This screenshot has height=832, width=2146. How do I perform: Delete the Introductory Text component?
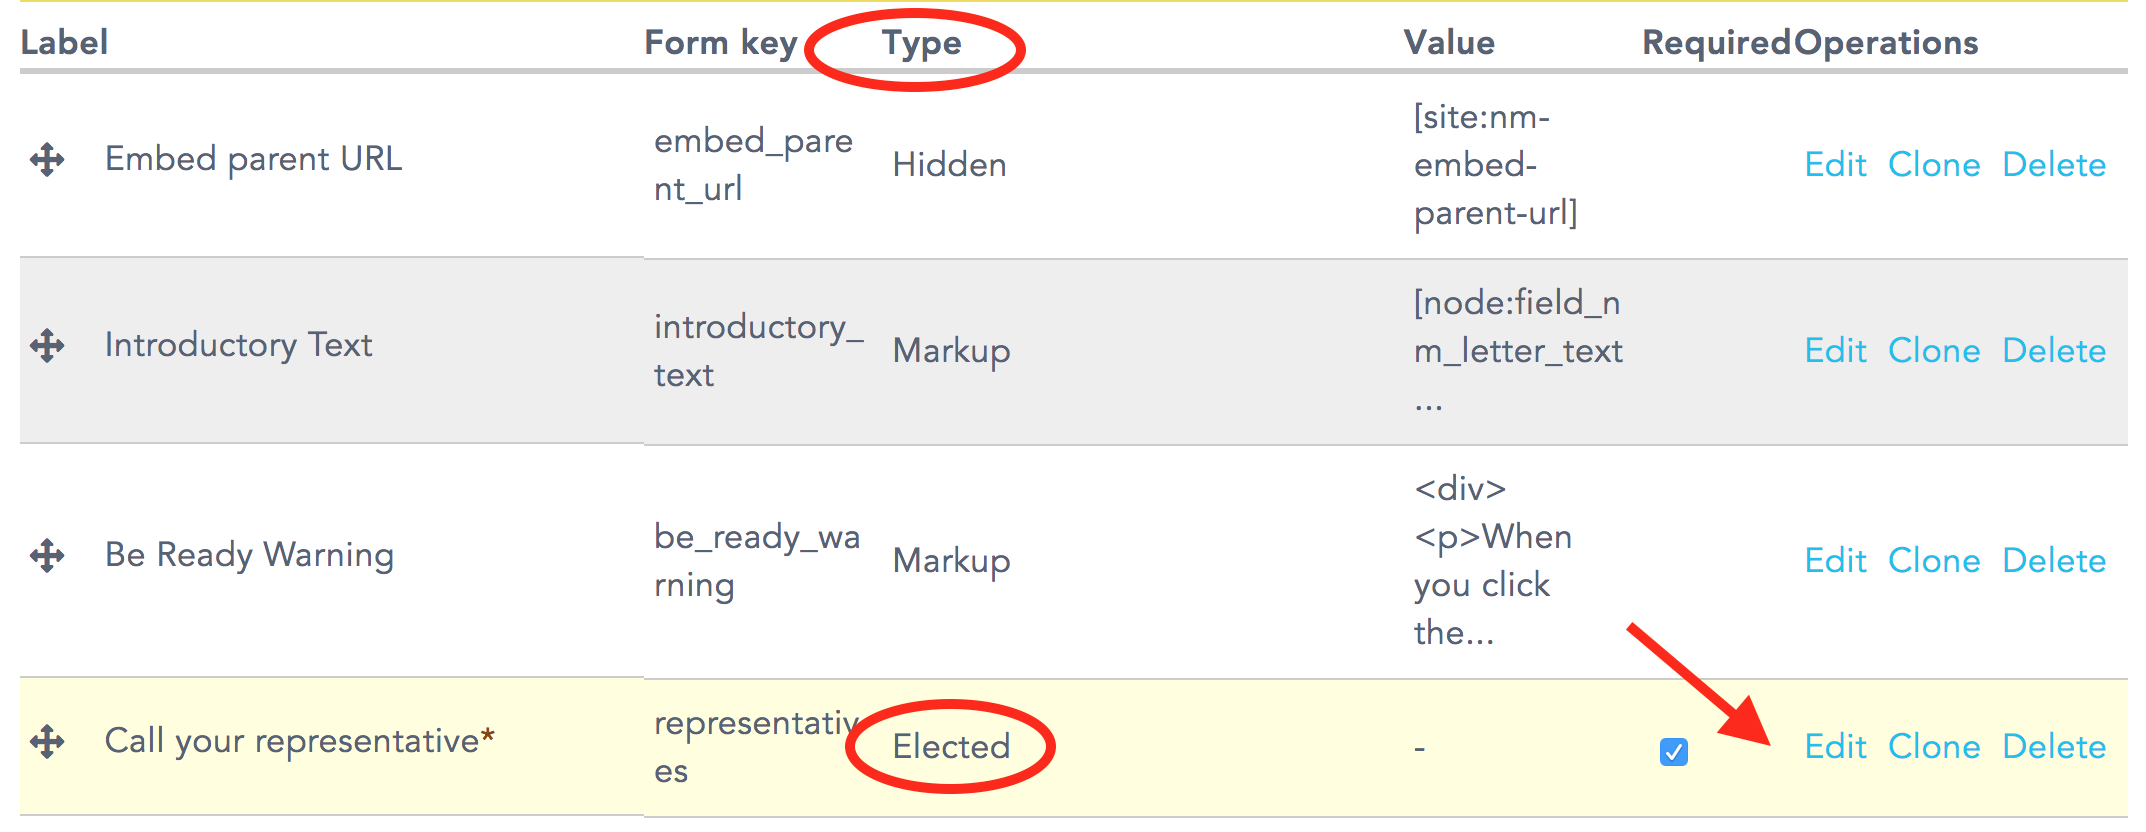[2054, 351]
